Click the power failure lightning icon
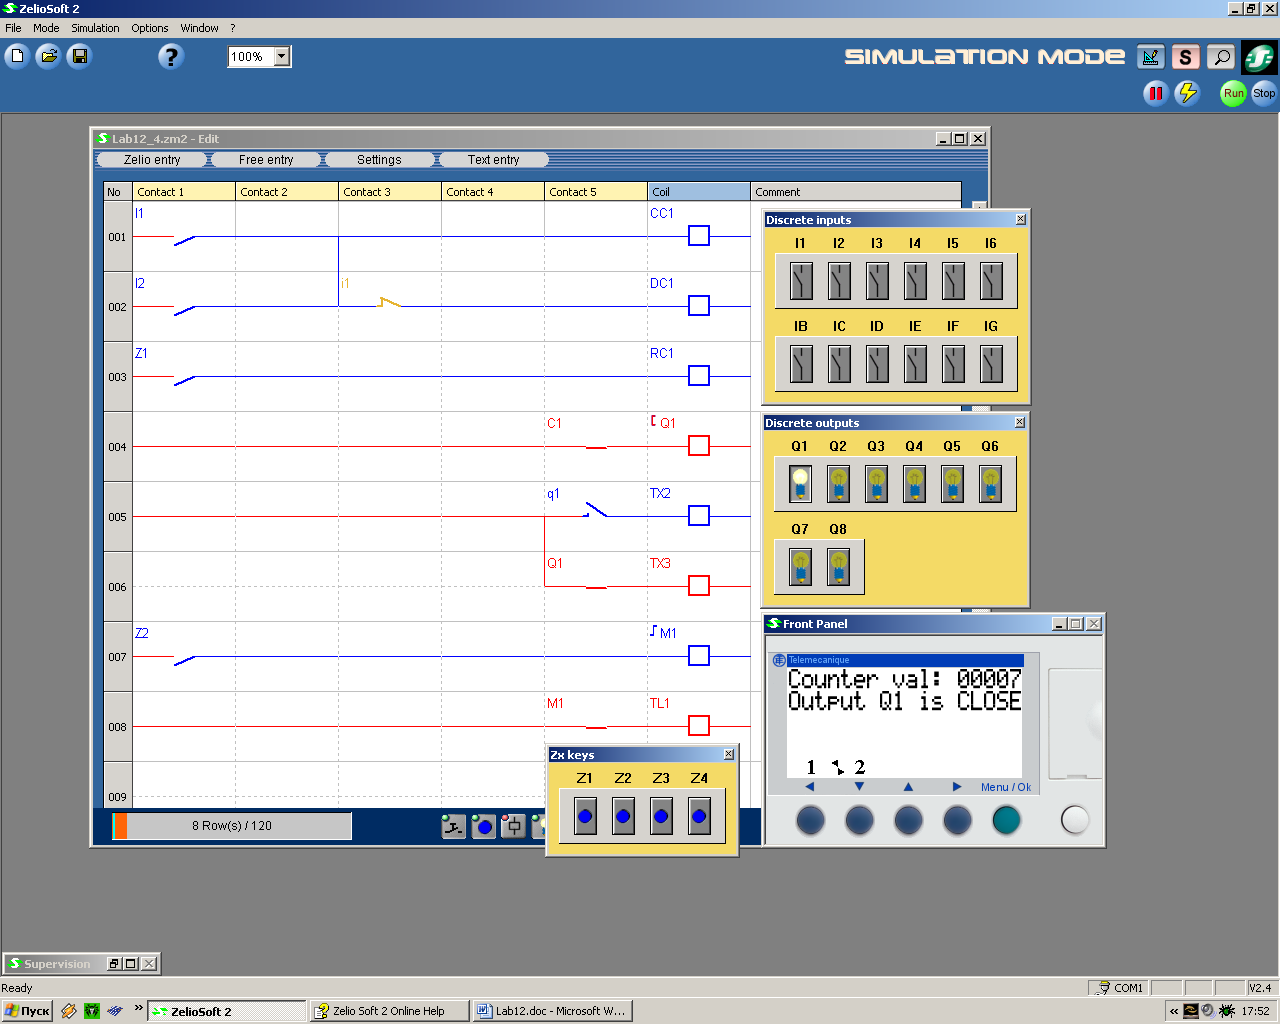 [1188, 93]
